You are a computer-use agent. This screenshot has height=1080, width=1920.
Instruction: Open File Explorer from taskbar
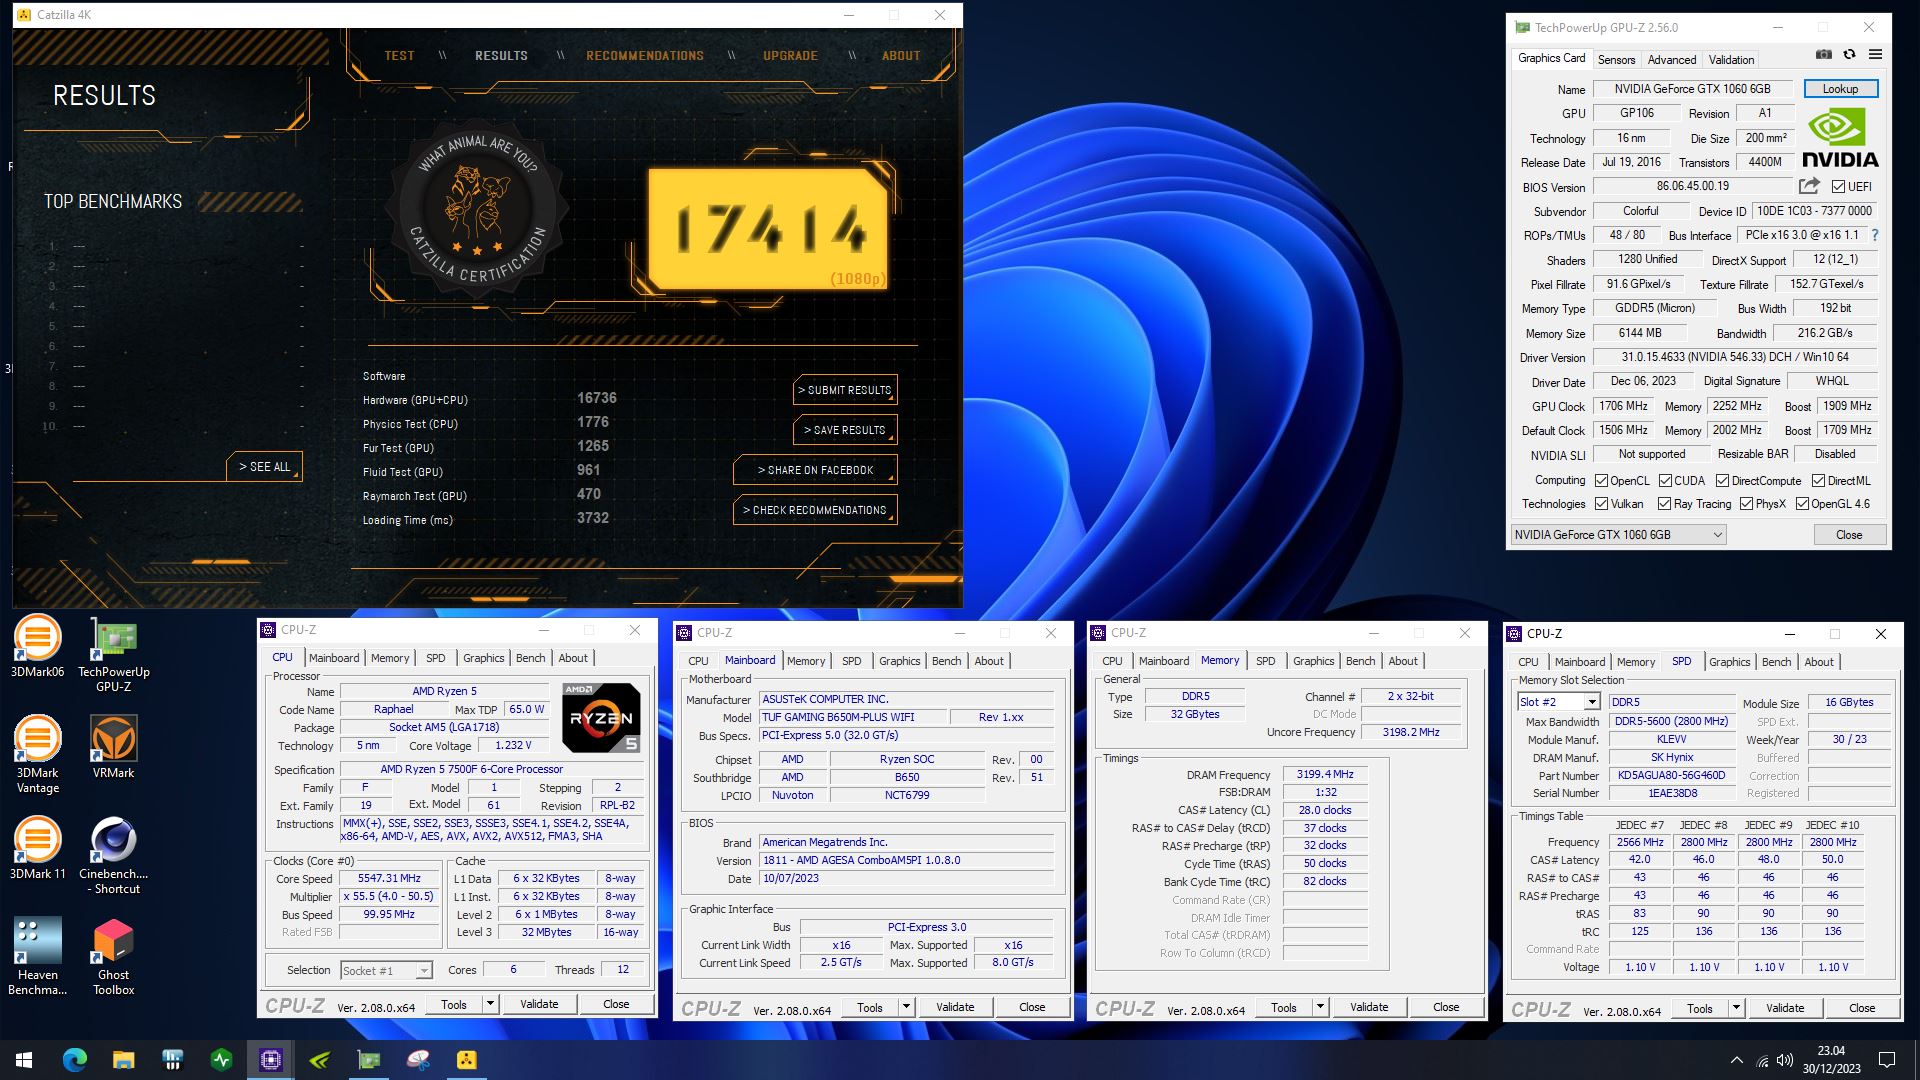123,1060
